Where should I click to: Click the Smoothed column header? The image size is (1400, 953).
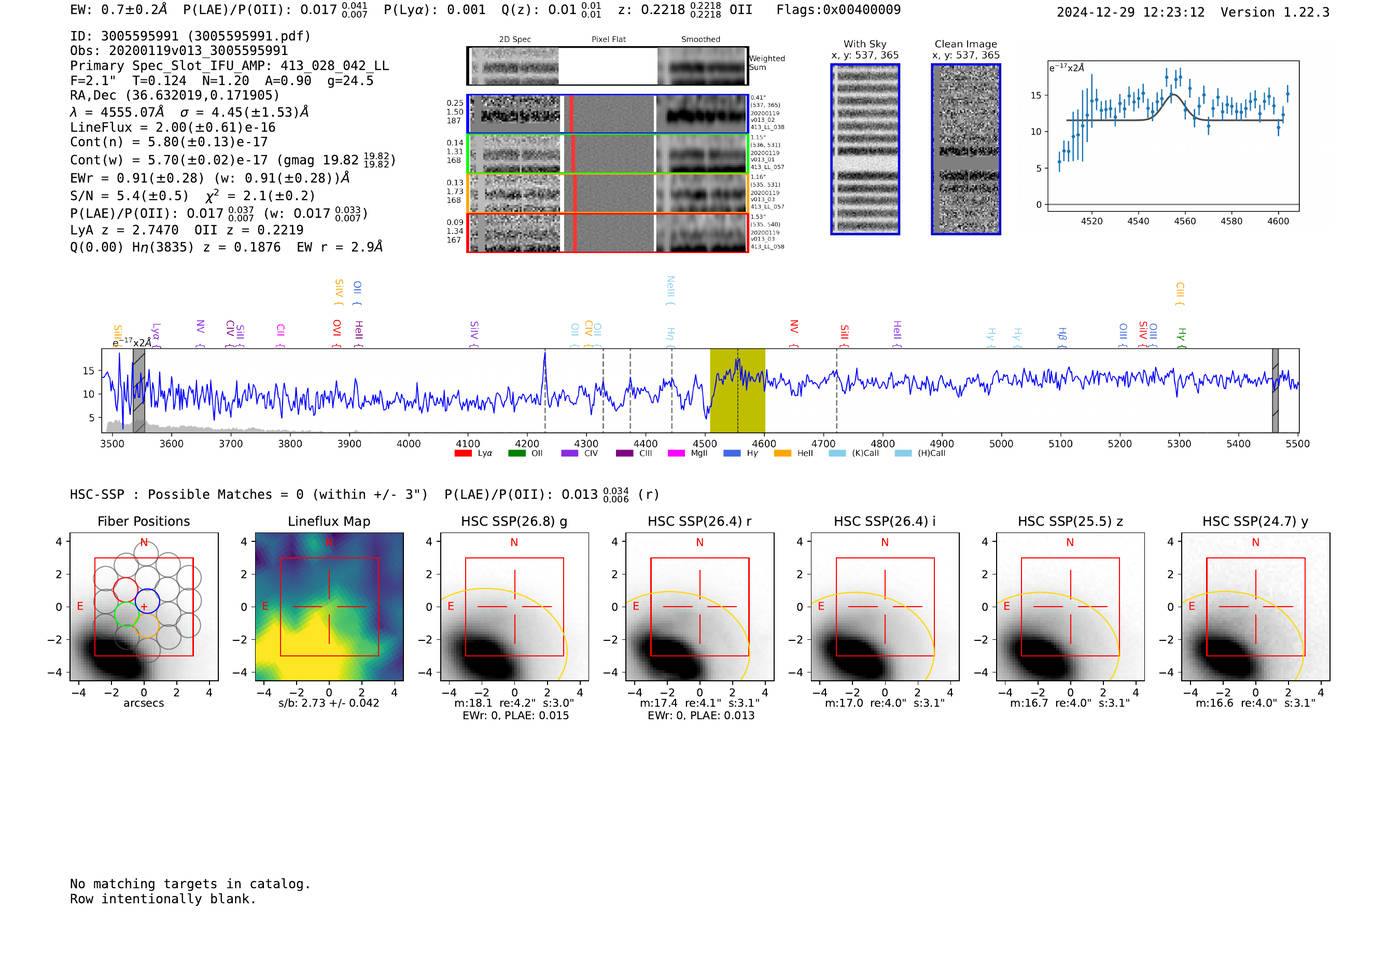700,39
